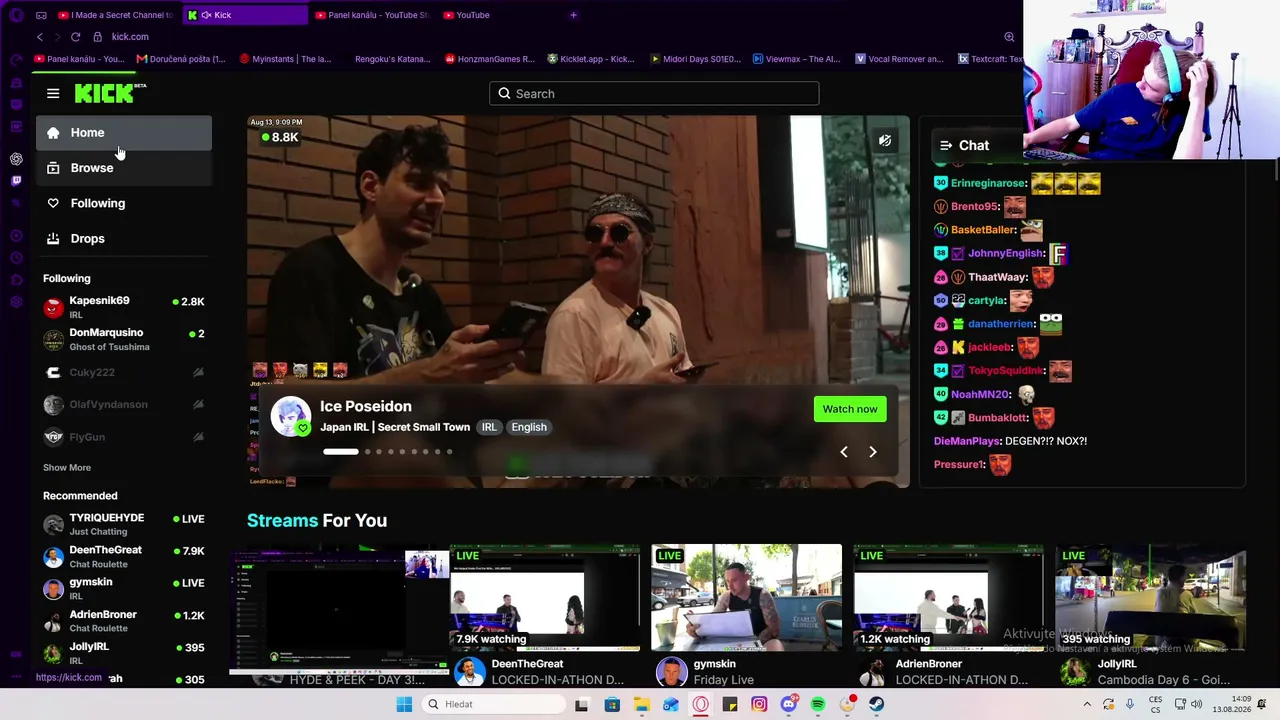This screenshot has height=720, width=1280.
Task: Open the 'Doručená pošta' Gmail bookmark
Action: point(181,59)
